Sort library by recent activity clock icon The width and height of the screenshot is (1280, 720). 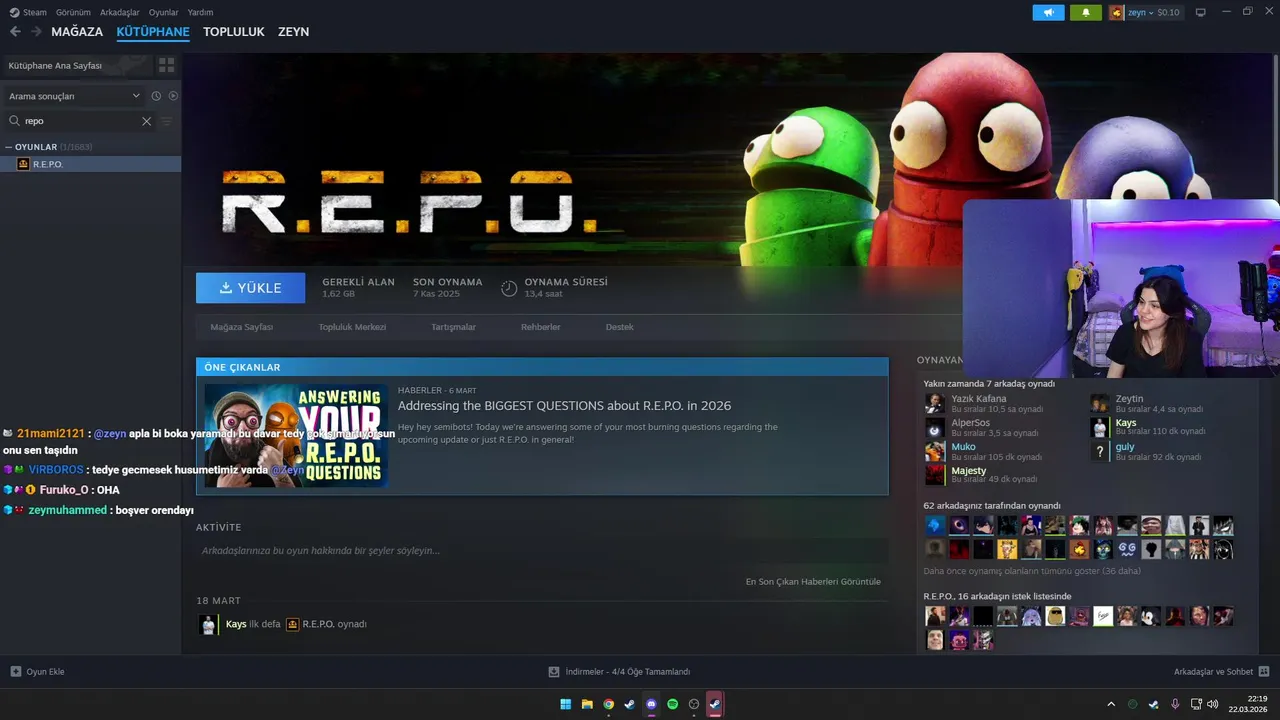pyautogui.click(x=156, y=96)
